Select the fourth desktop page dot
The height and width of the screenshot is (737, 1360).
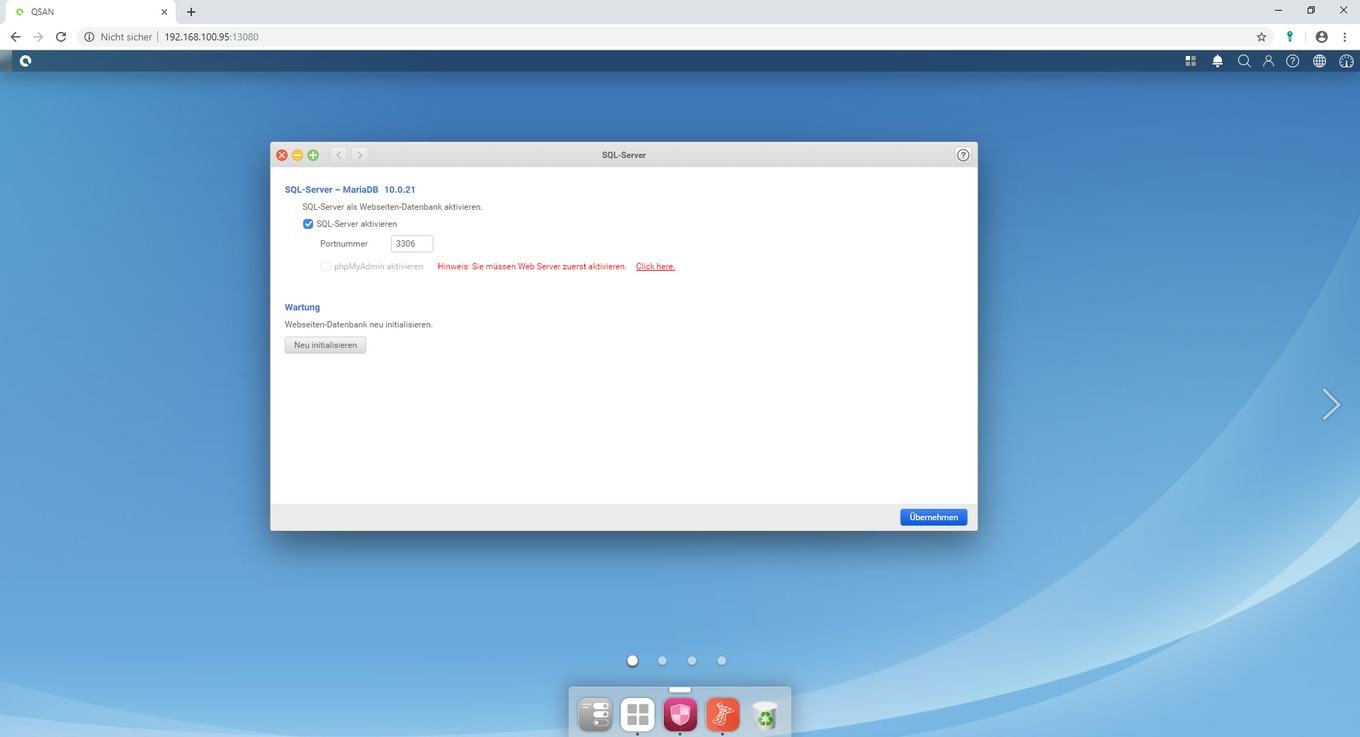click(x=722, y=660)
